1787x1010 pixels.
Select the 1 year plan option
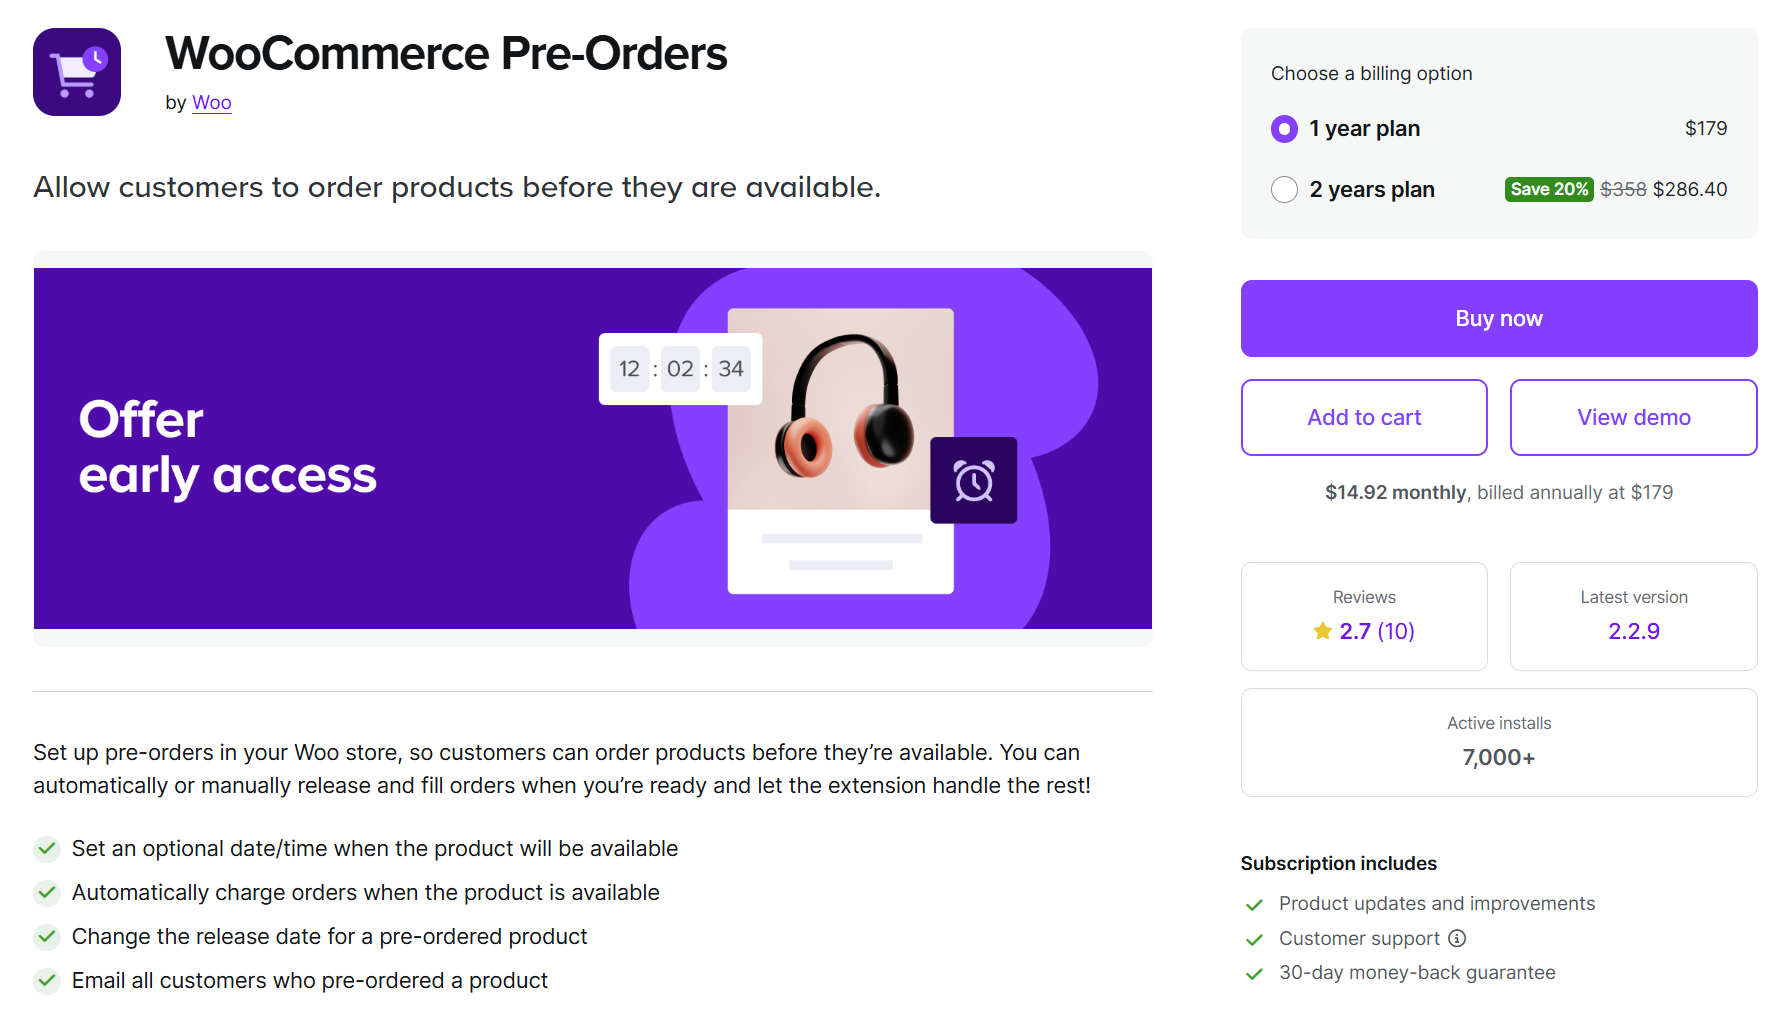[x=1283, y=128]
